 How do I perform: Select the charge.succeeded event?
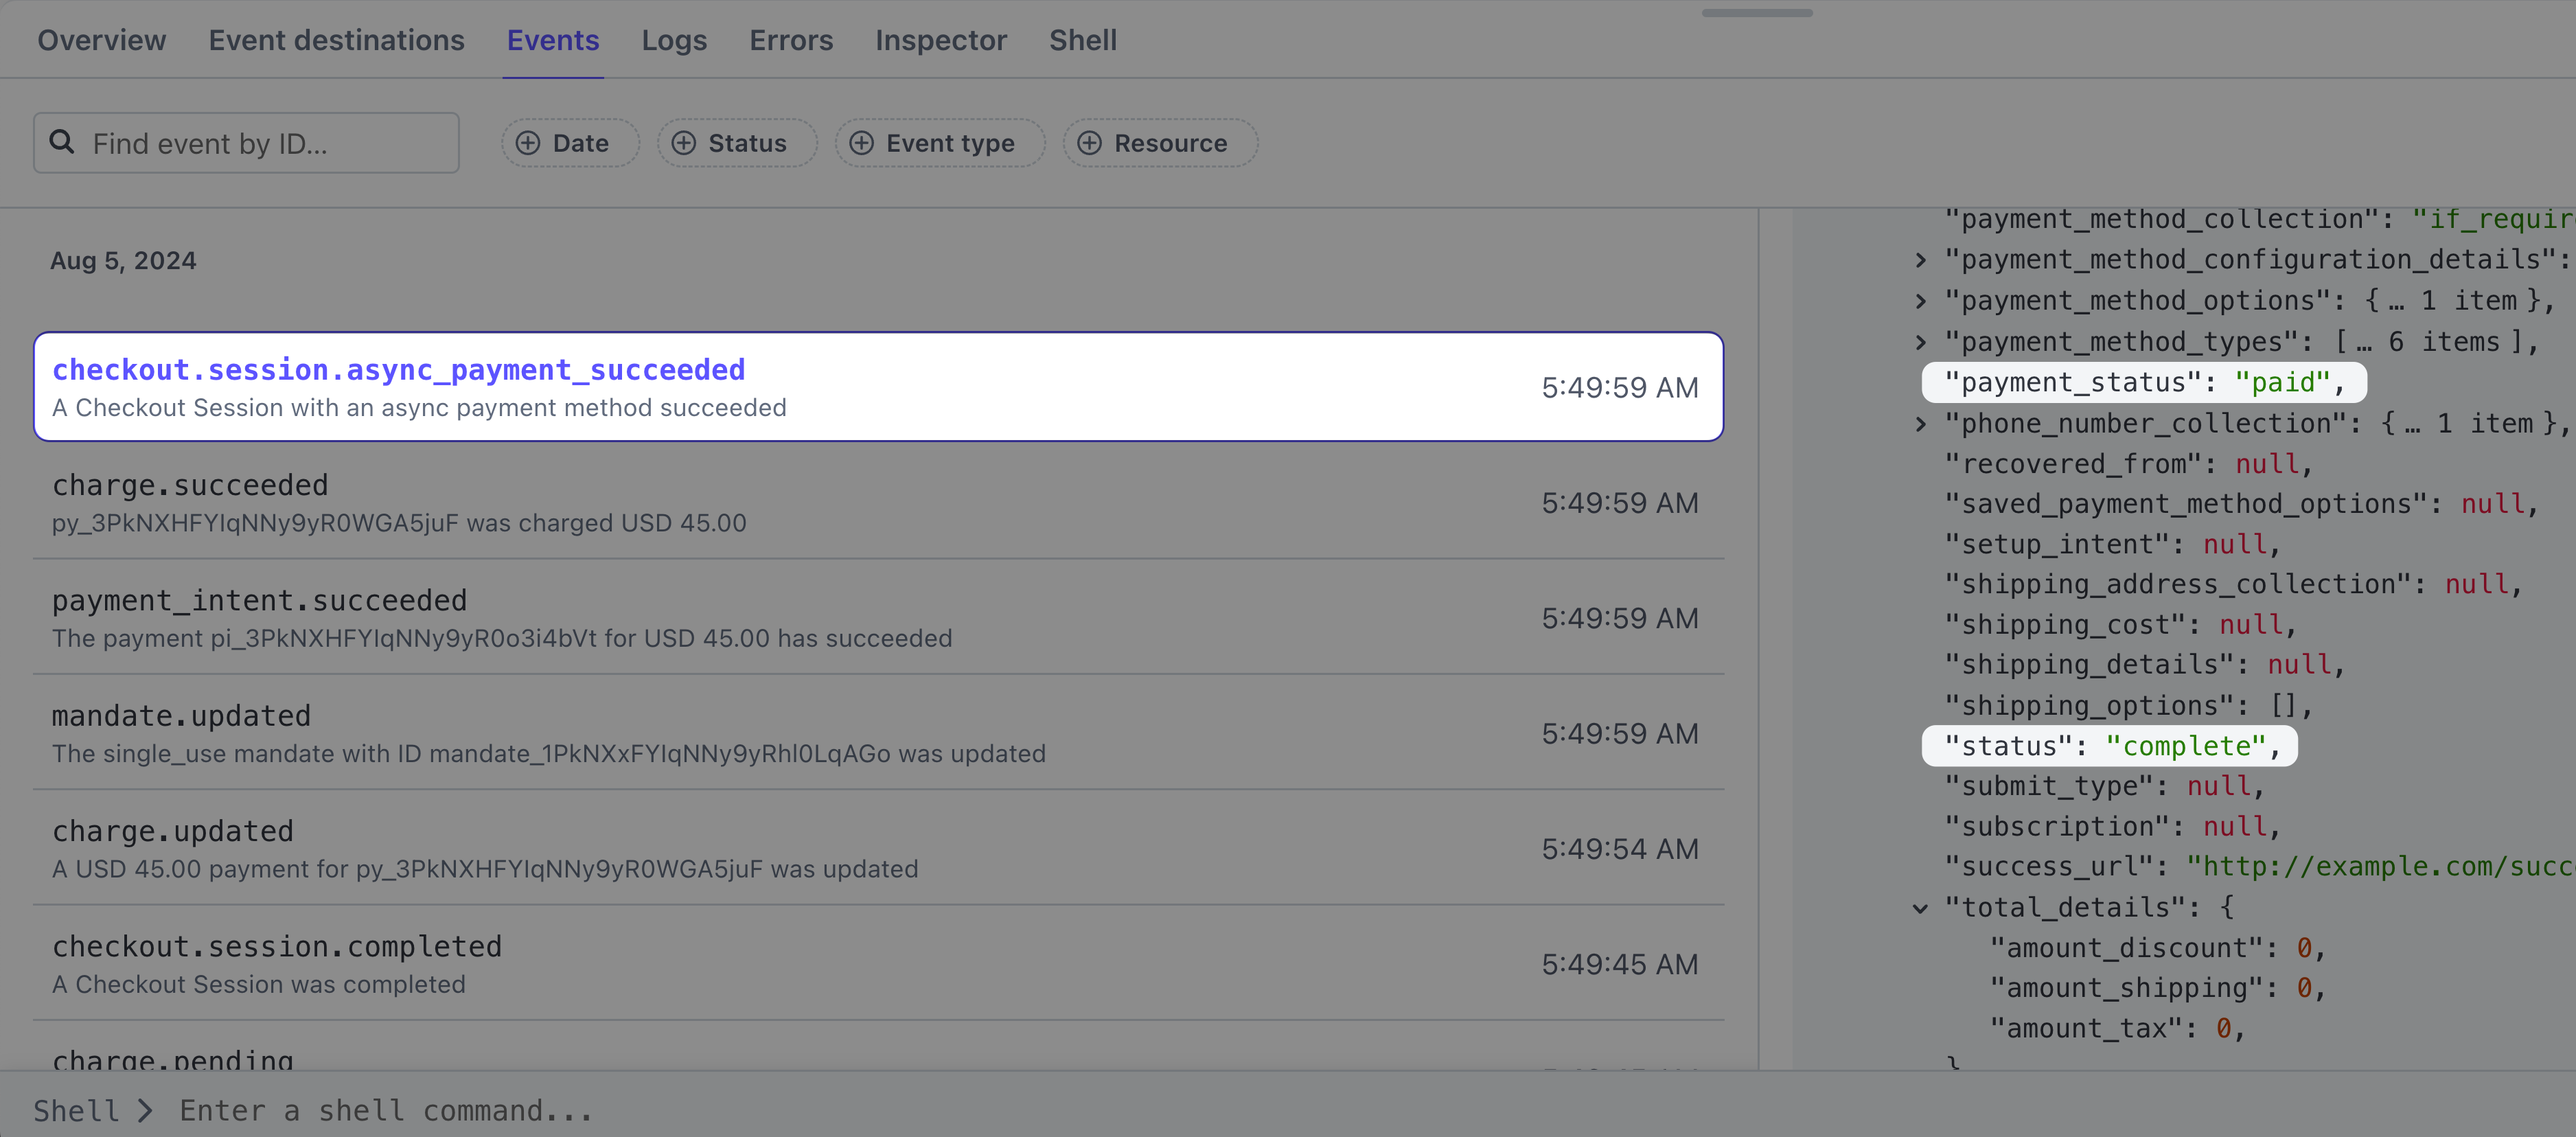click(x=878, y=502)
